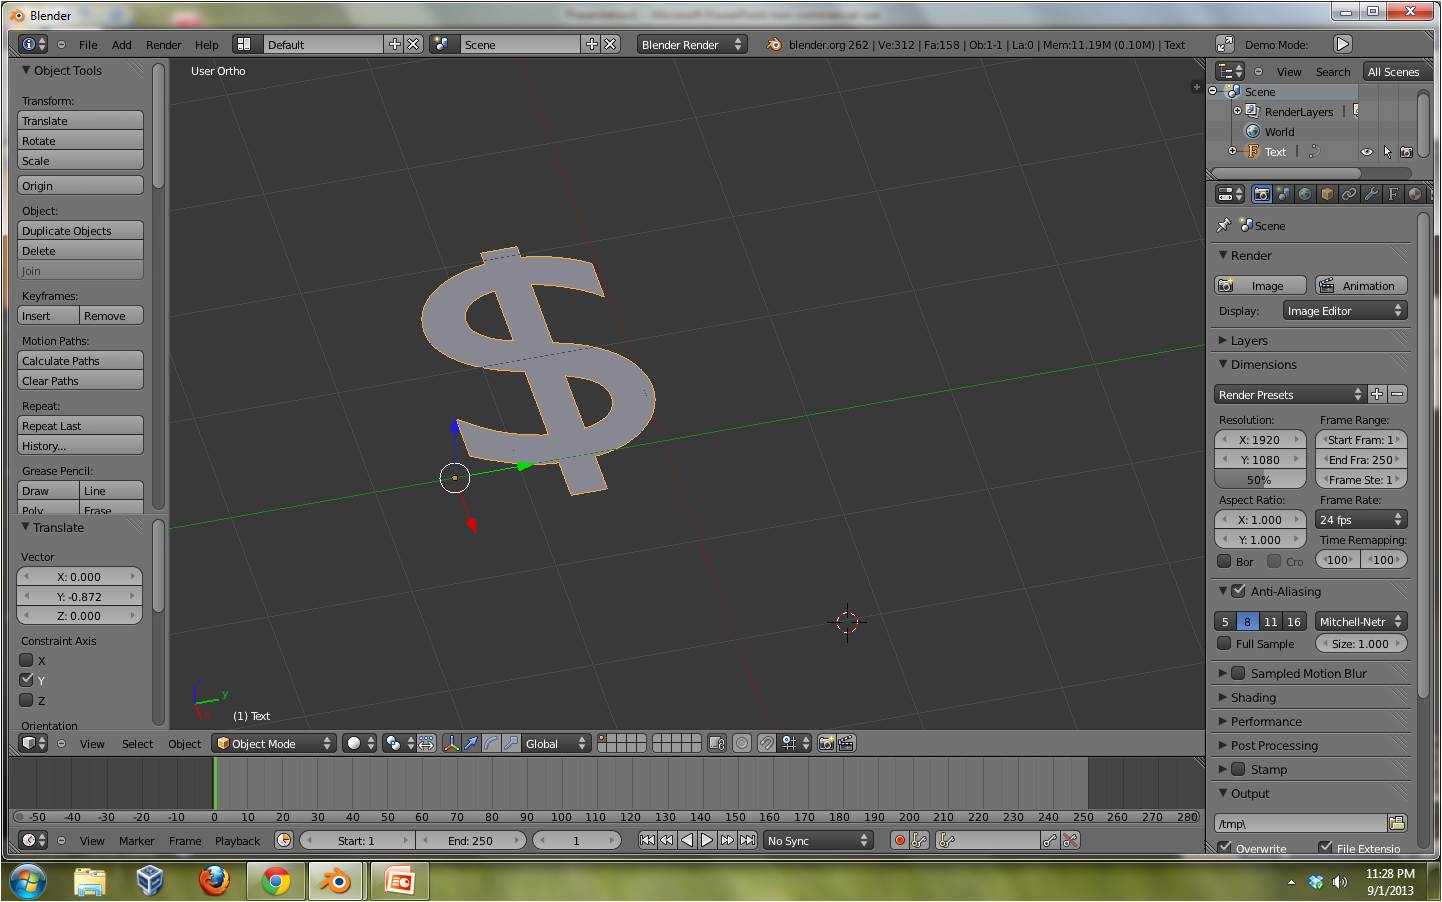This screenshot has height=902, width=1442.
Task: Click the OpenGL animation clapper icon
Action: point(846,743)
